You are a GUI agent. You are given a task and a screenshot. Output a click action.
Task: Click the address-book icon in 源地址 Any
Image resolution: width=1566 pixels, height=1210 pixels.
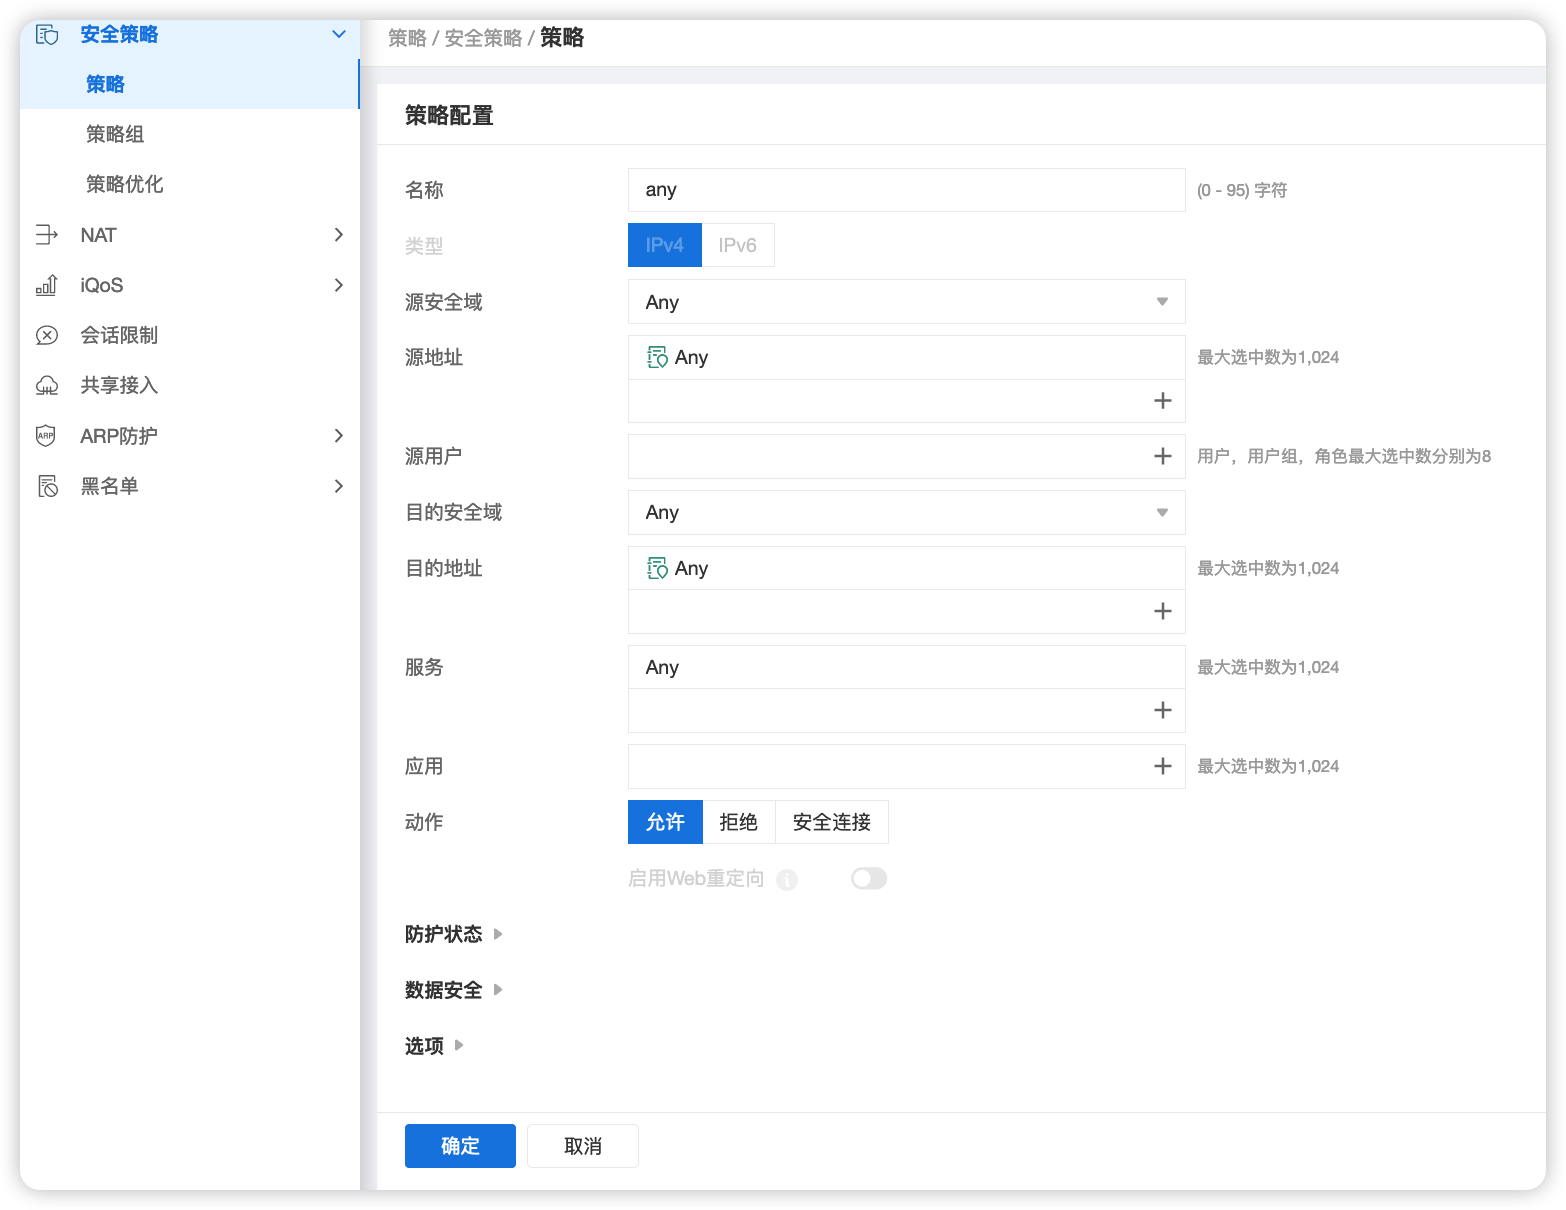(657, 357)
